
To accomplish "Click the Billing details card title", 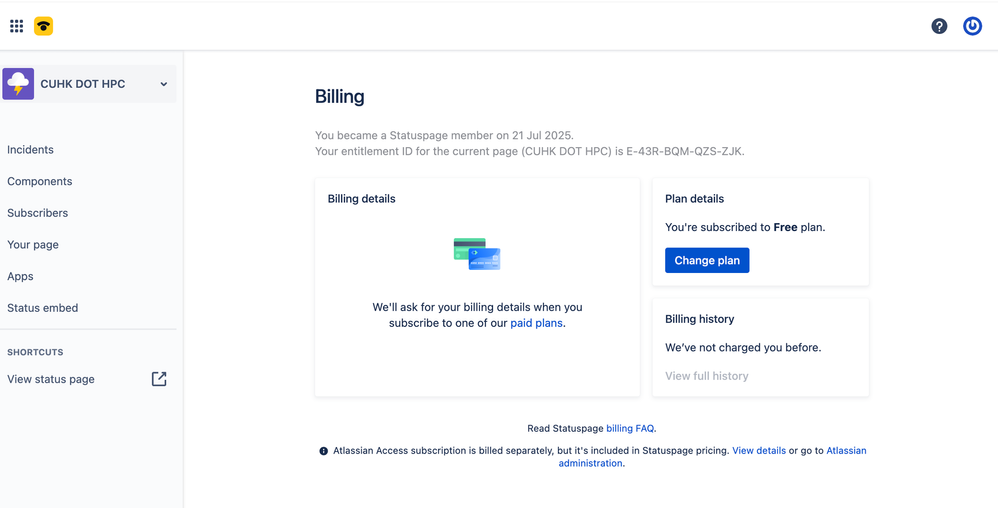I will [362, 199].
